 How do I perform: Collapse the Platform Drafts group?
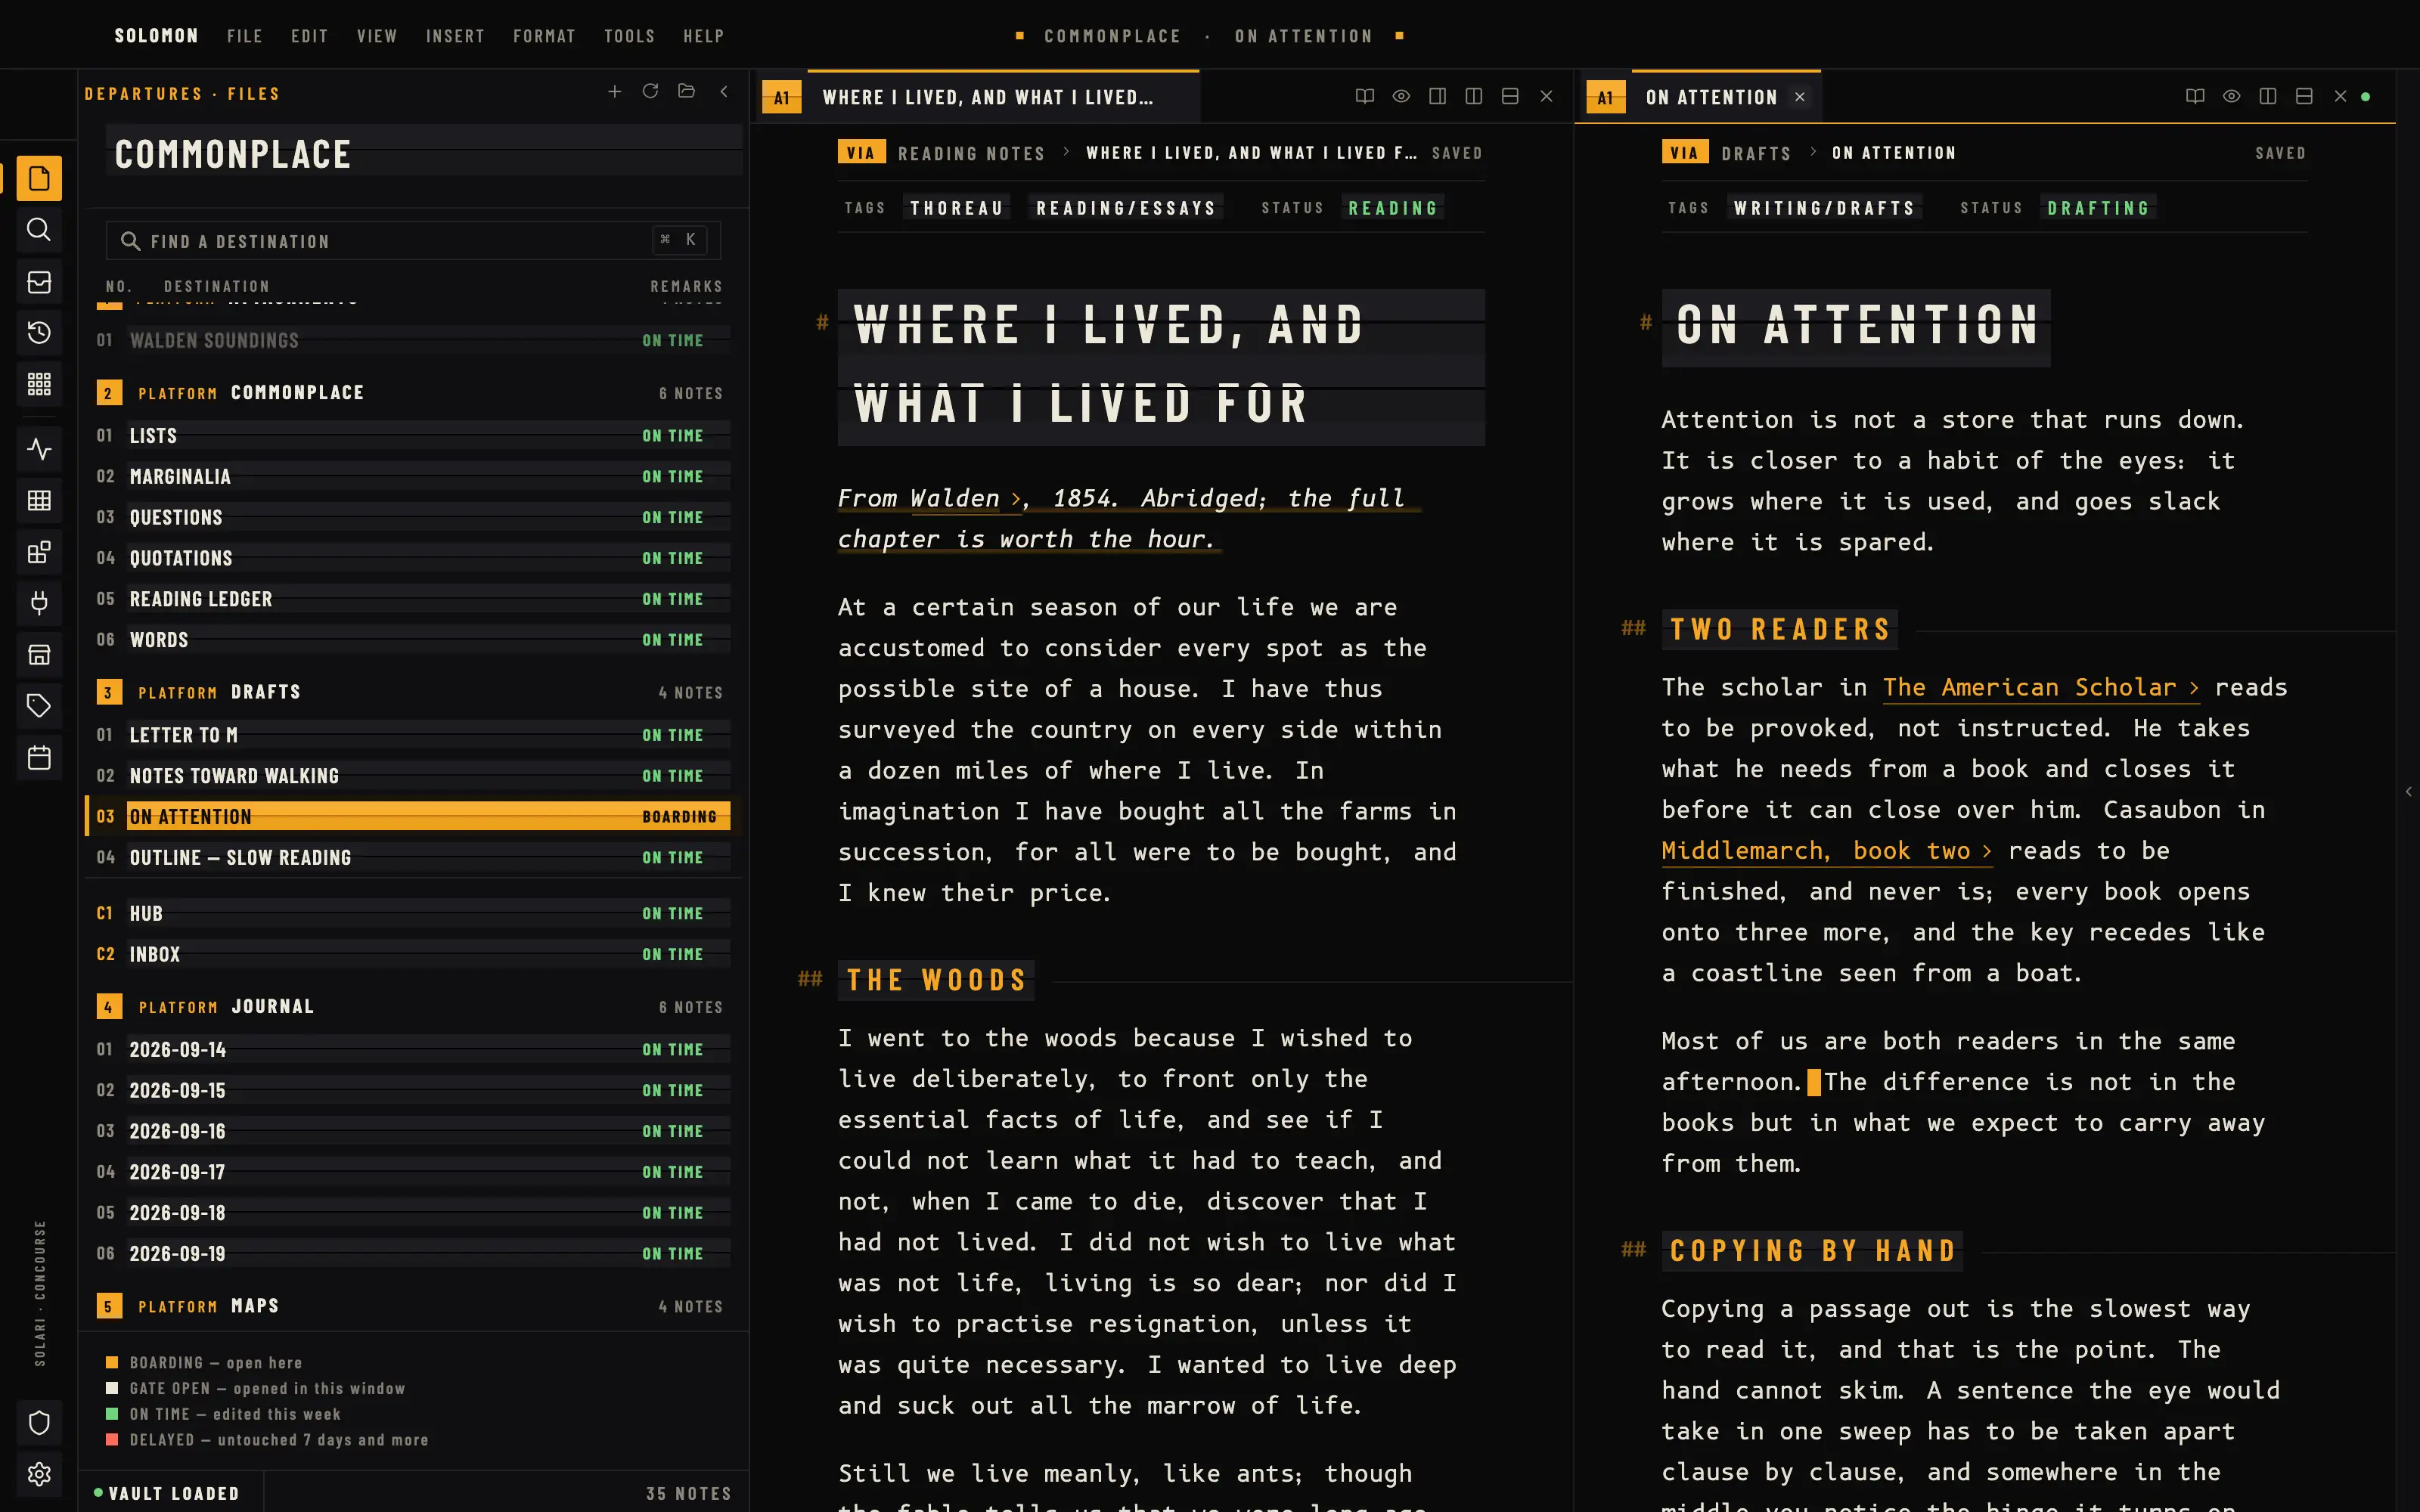[410, 692]
